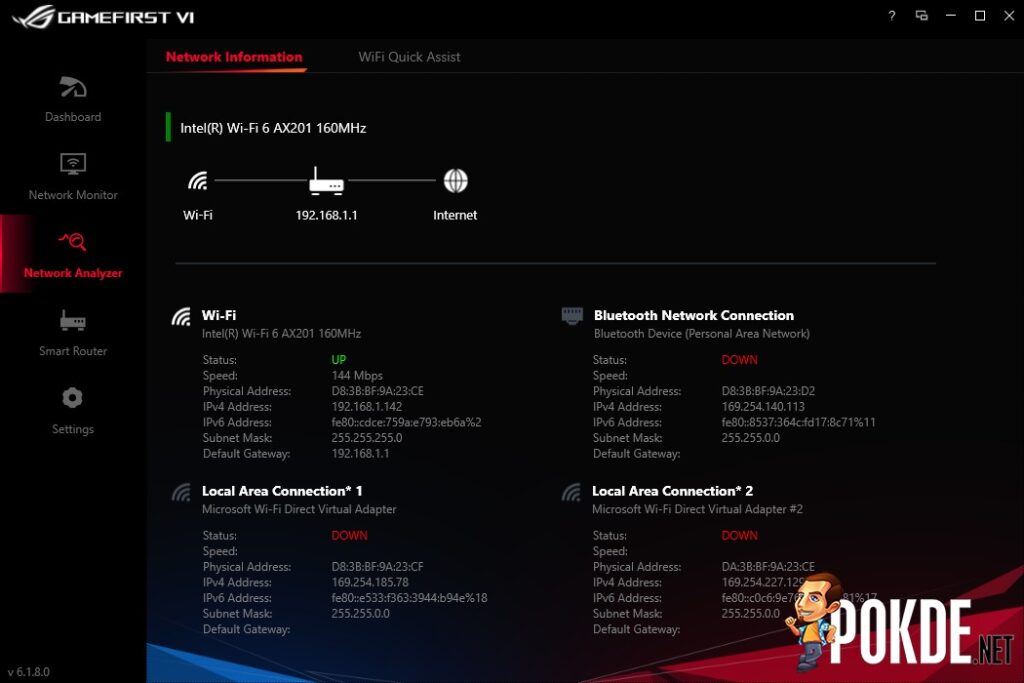
Task: Click the Local Area Connection* 1 signal icon
Action: (x=181, y=492)
